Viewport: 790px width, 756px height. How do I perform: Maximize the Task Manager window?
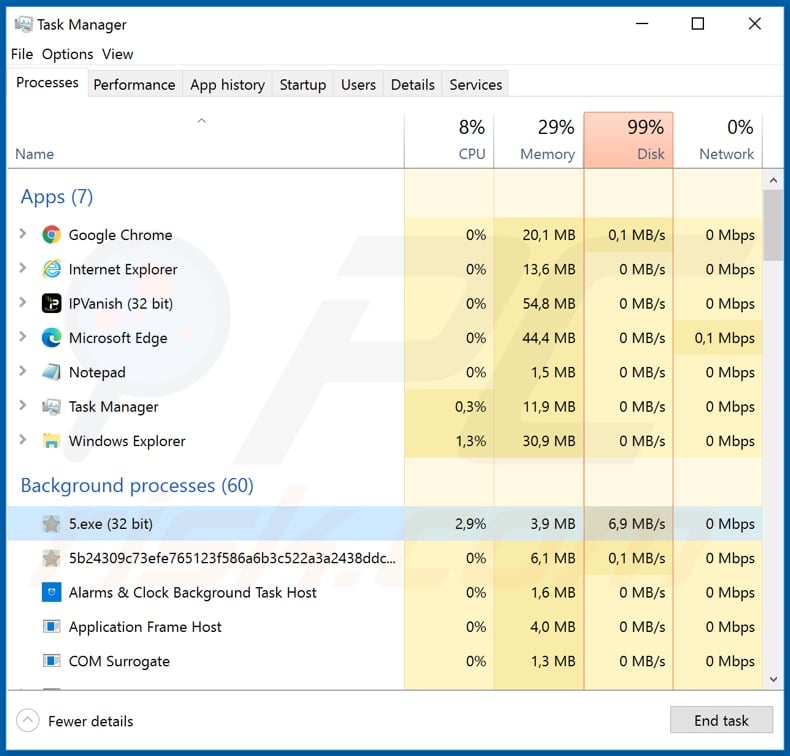coord(698,24)
